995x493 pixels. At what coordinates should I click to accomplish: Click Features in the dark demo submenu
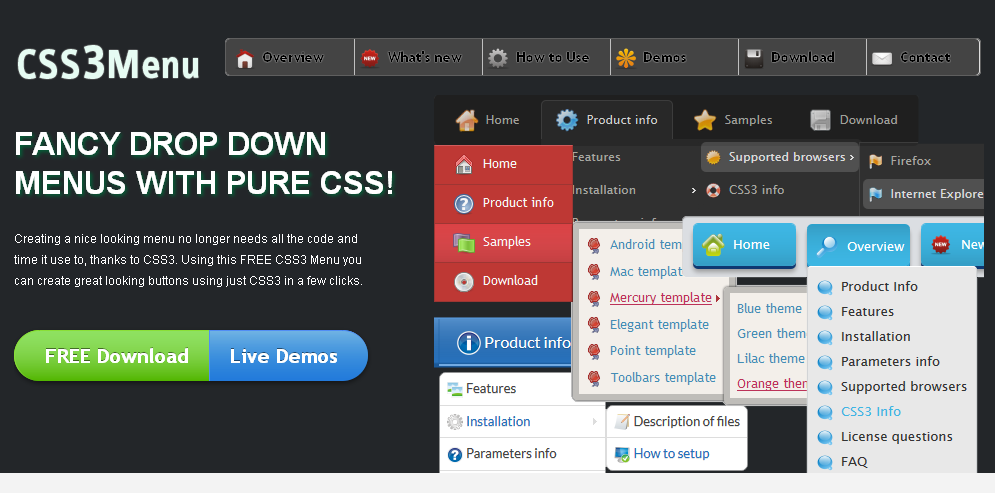pyautogui.click(x=596, y=157)
